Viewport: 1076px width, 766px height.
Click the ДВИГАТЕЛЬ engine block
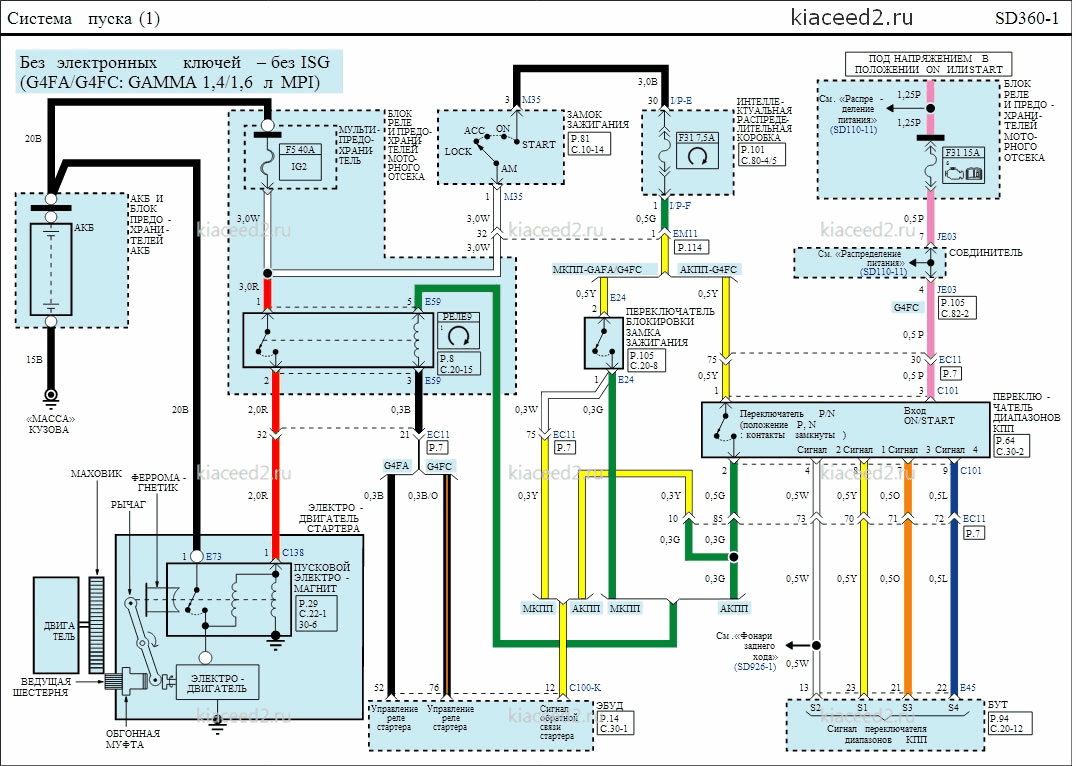56,625
